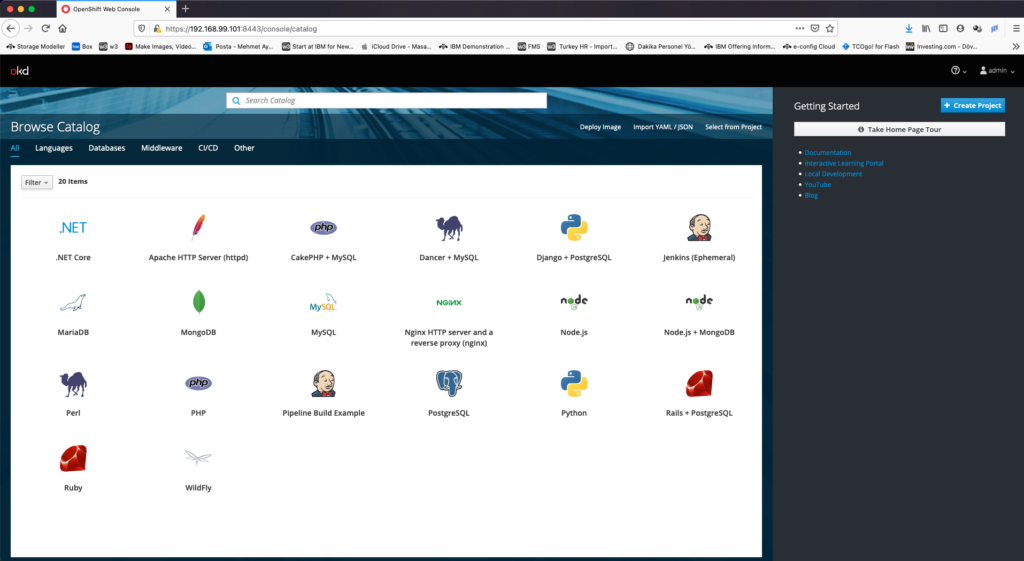Open the Node.js catalog icon
Viewport: 1024px width, 561px height.
pos(574,301)
